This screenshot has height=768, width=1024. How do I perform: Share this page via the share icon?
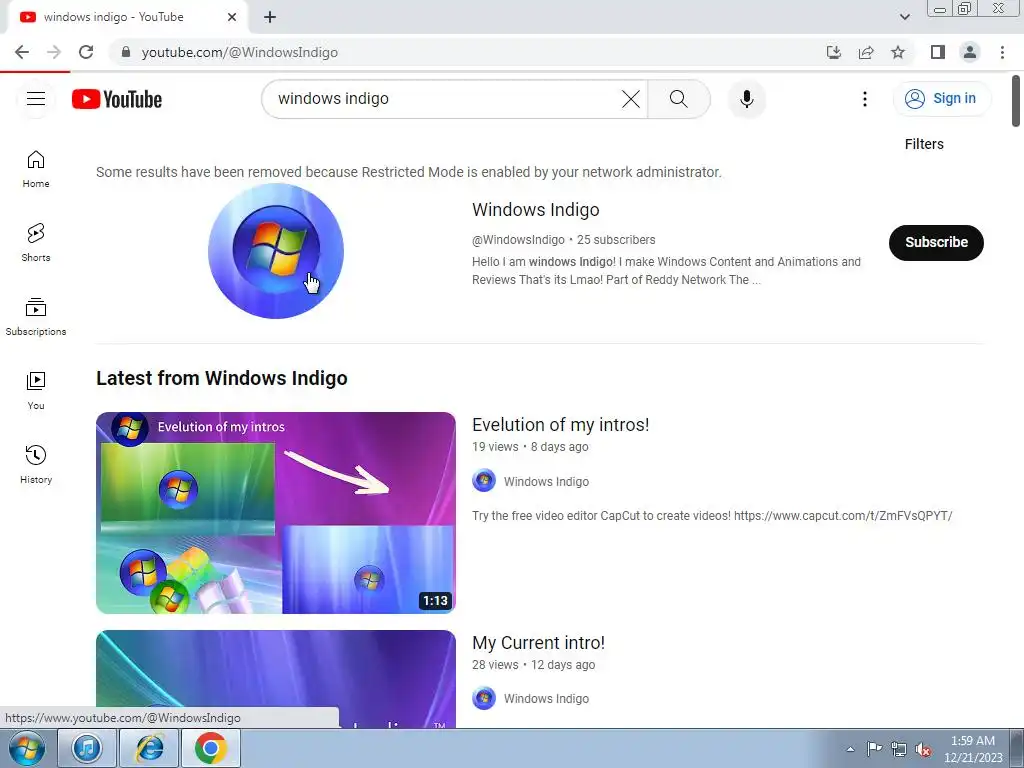click(x=866, y=52)
